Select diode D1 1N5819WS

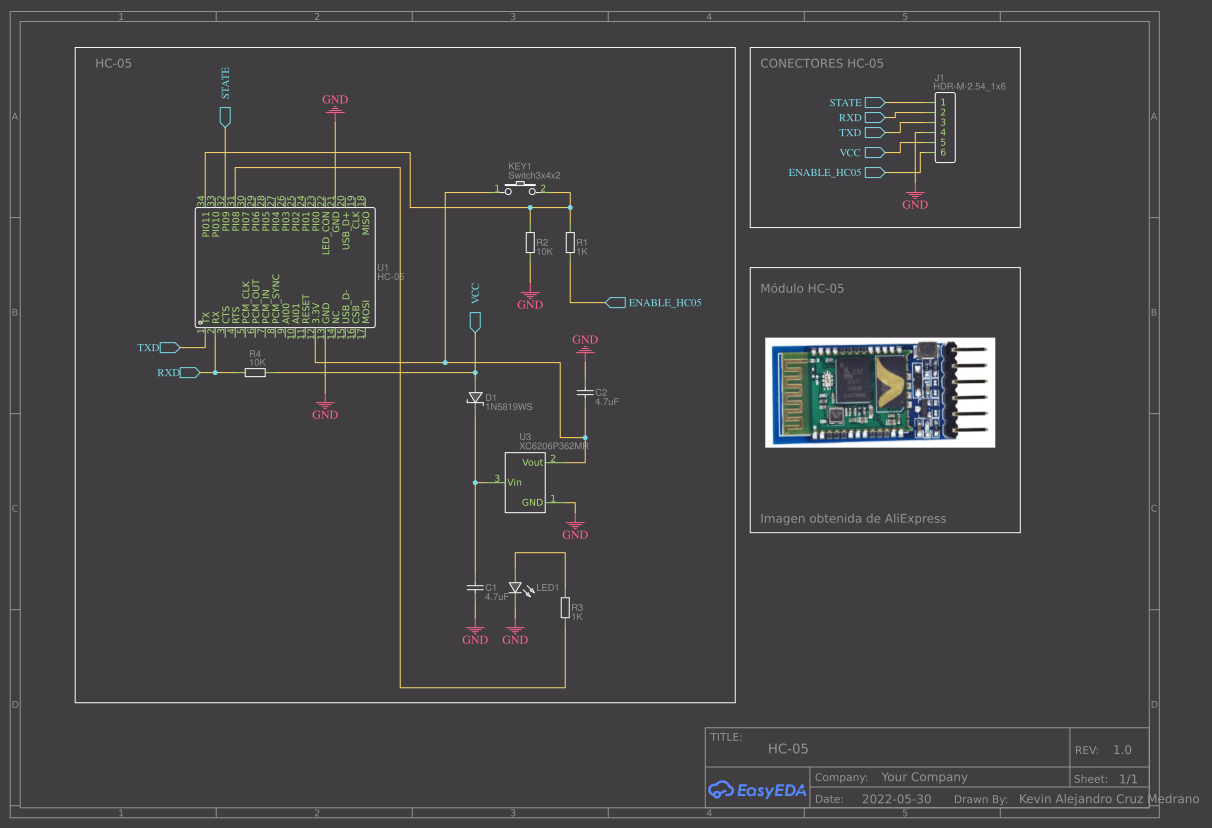click(475, 397)
